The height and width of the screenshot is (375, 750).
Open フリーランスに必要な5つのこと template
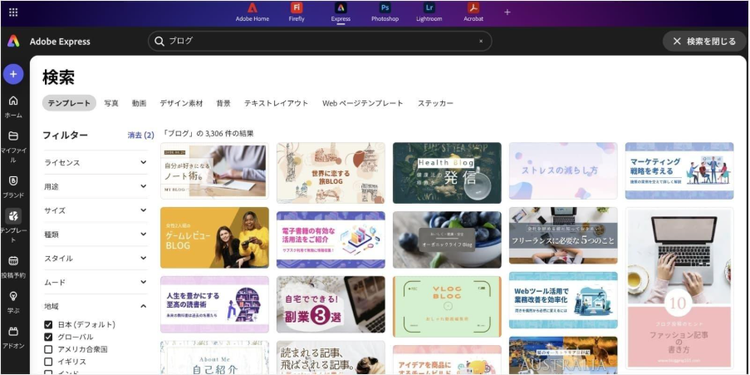tap(563, 235)
